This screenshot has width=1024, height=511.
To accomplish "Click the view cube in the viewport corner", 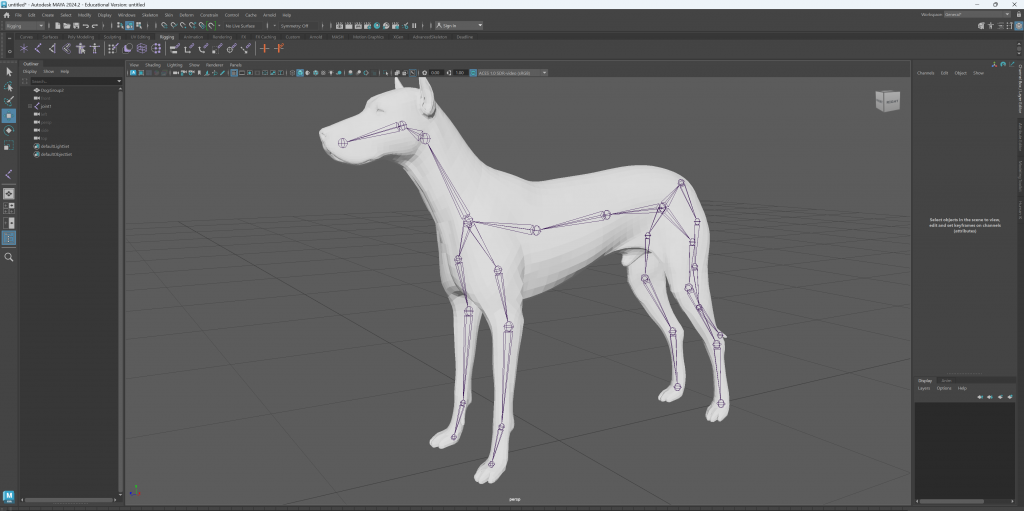I will (888, 101).
